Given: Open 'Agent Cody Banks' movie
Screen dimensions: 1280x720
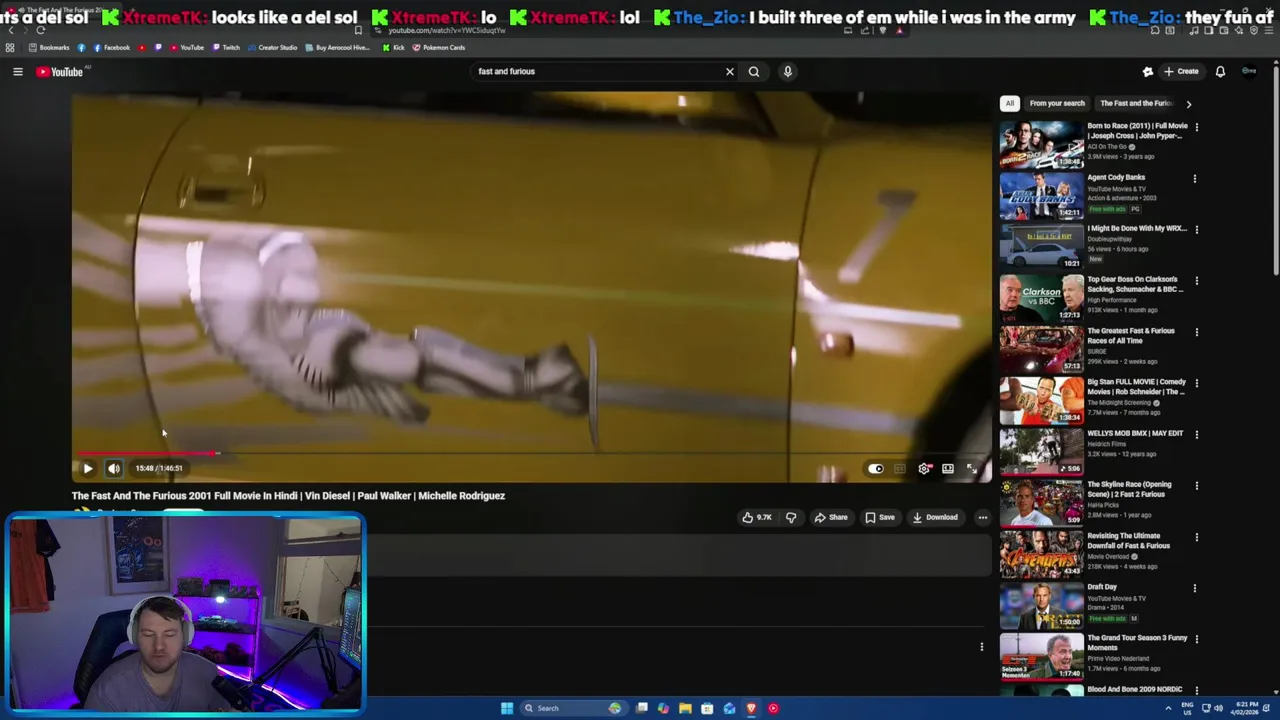Looking at the screenshot, I should [x=1041, y=195].
